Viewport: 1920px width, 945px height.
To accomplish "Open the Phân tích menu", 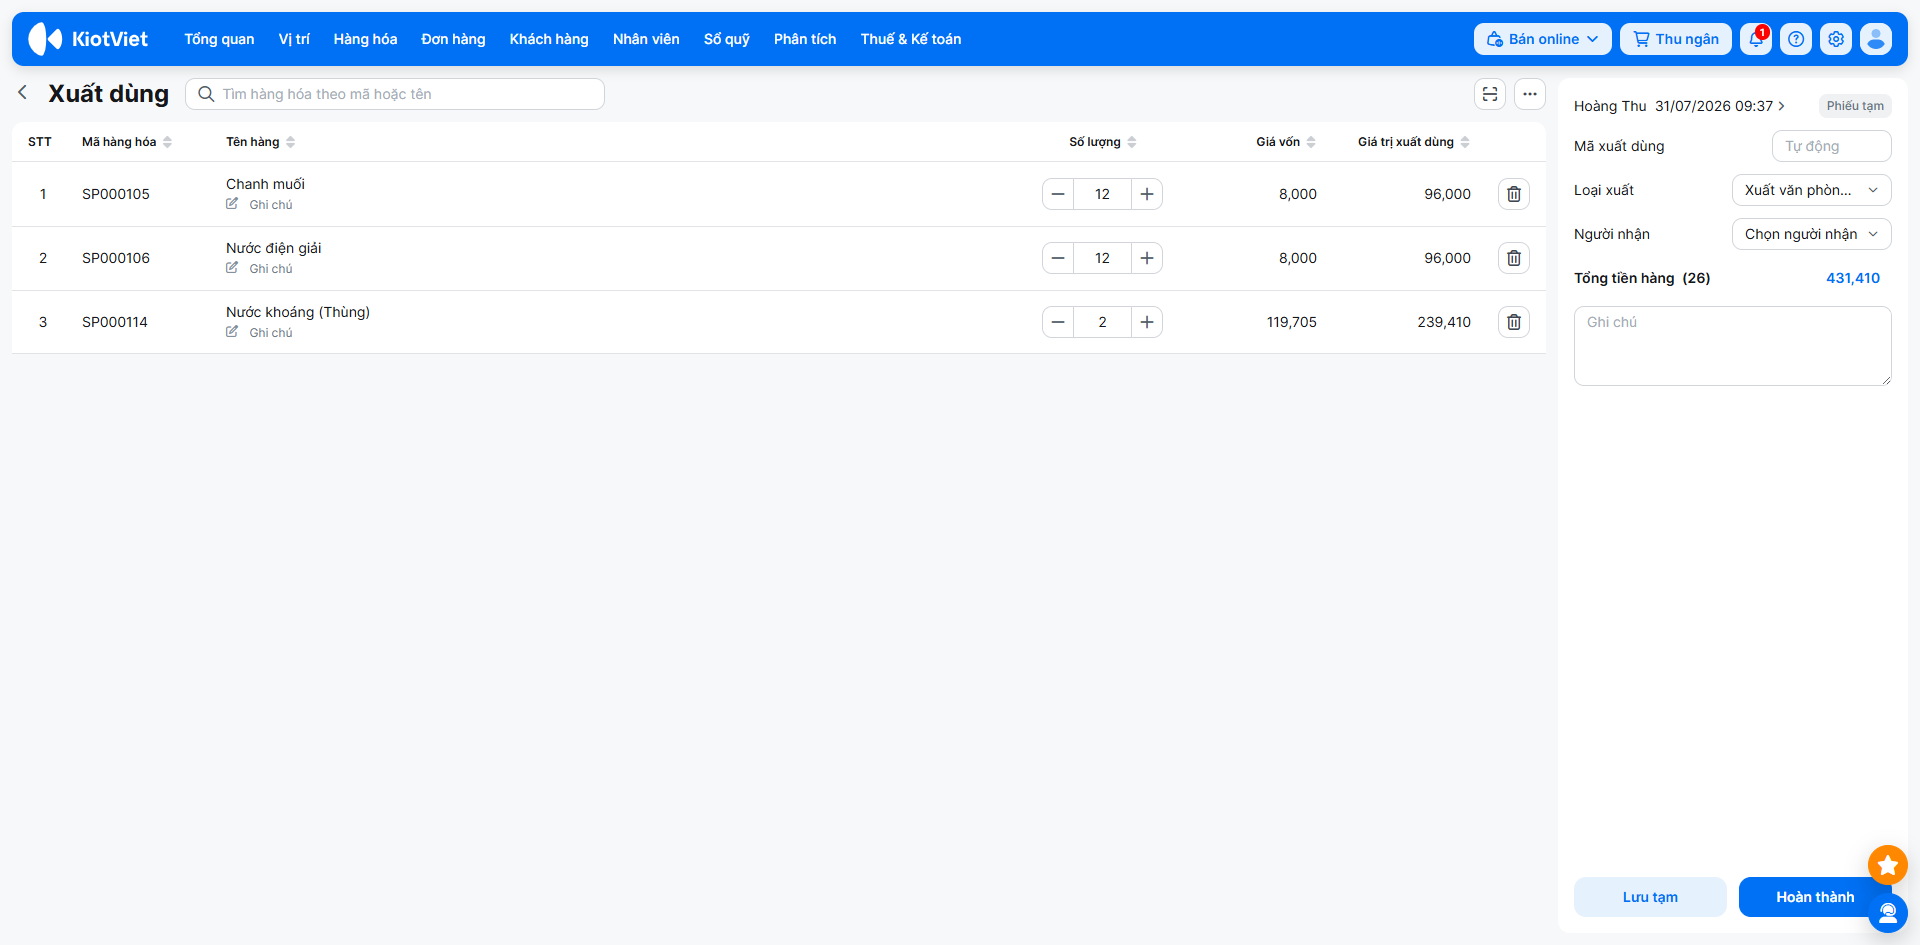I will (x=805, y=39).
